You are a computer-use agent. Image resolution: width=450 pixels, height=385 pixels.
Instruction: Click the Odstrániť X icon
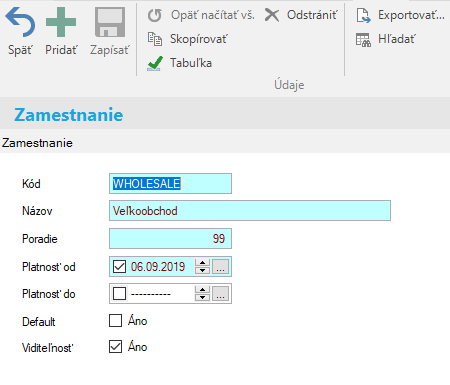click(272, 15)
